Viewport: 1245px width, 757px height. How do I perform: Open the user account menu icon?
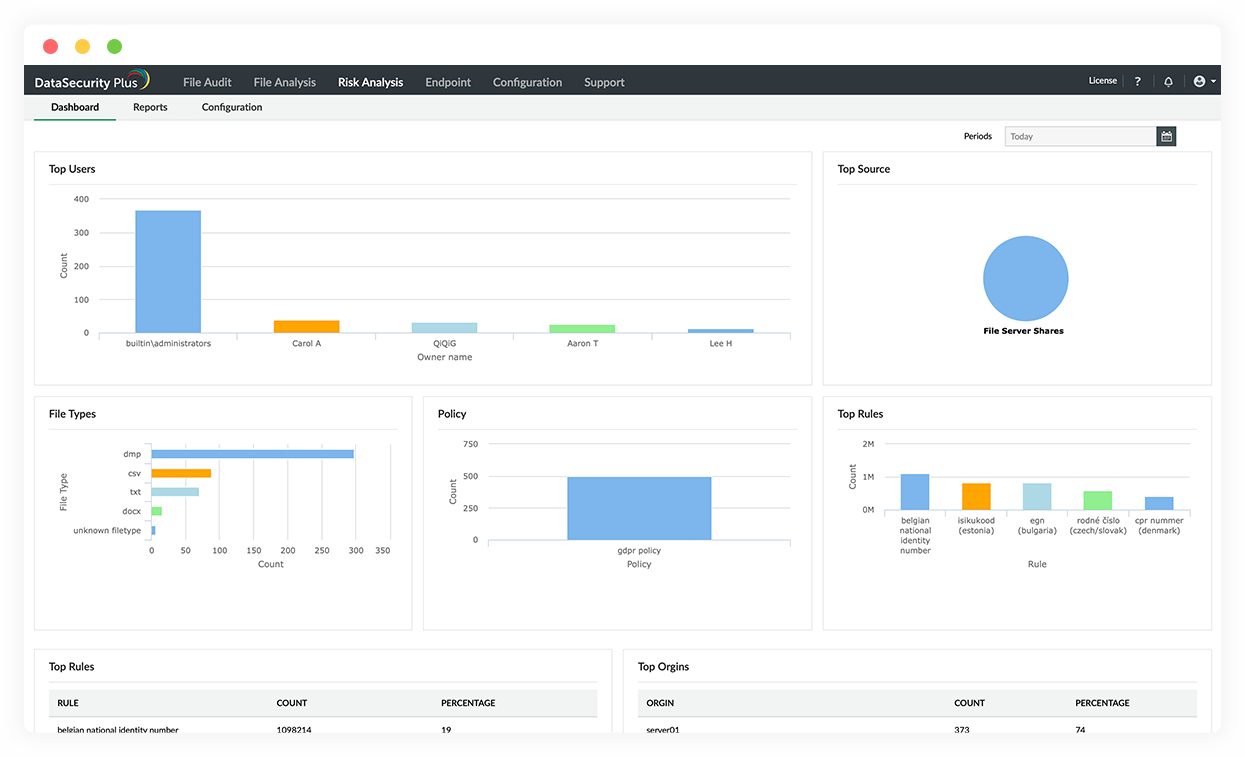1204,81
